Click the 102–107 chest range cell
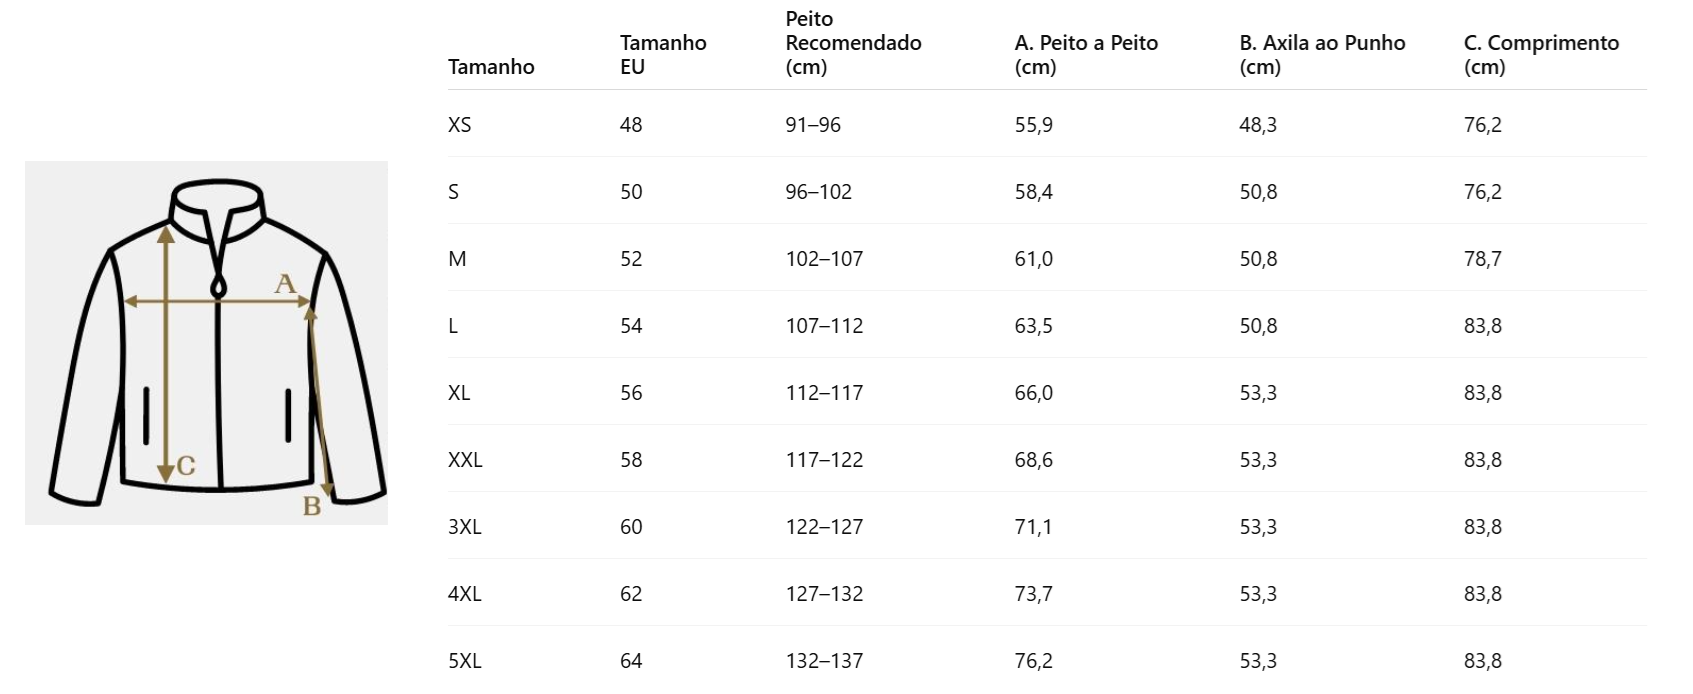This screenshot has height=694, width=1693. pos(824,259)
